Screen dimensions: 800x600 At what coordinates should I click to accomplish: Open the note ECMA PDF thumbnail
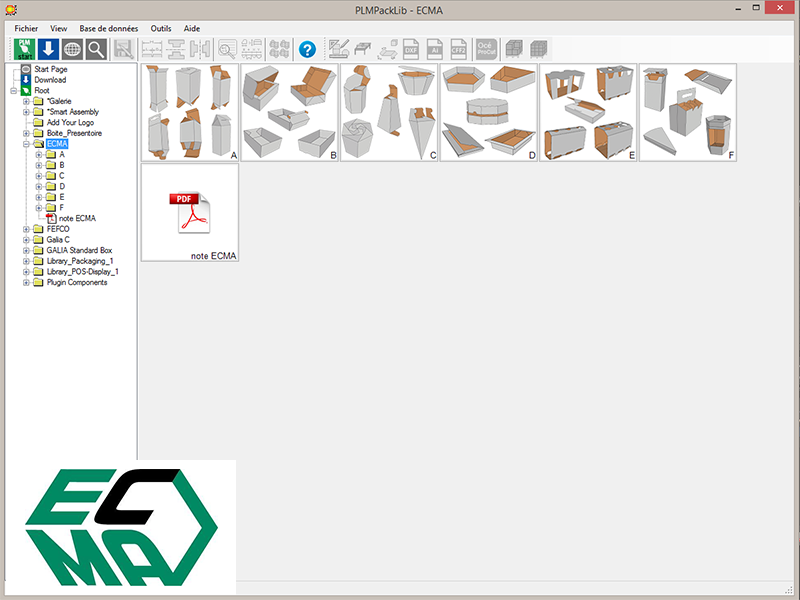coord(190,212)
